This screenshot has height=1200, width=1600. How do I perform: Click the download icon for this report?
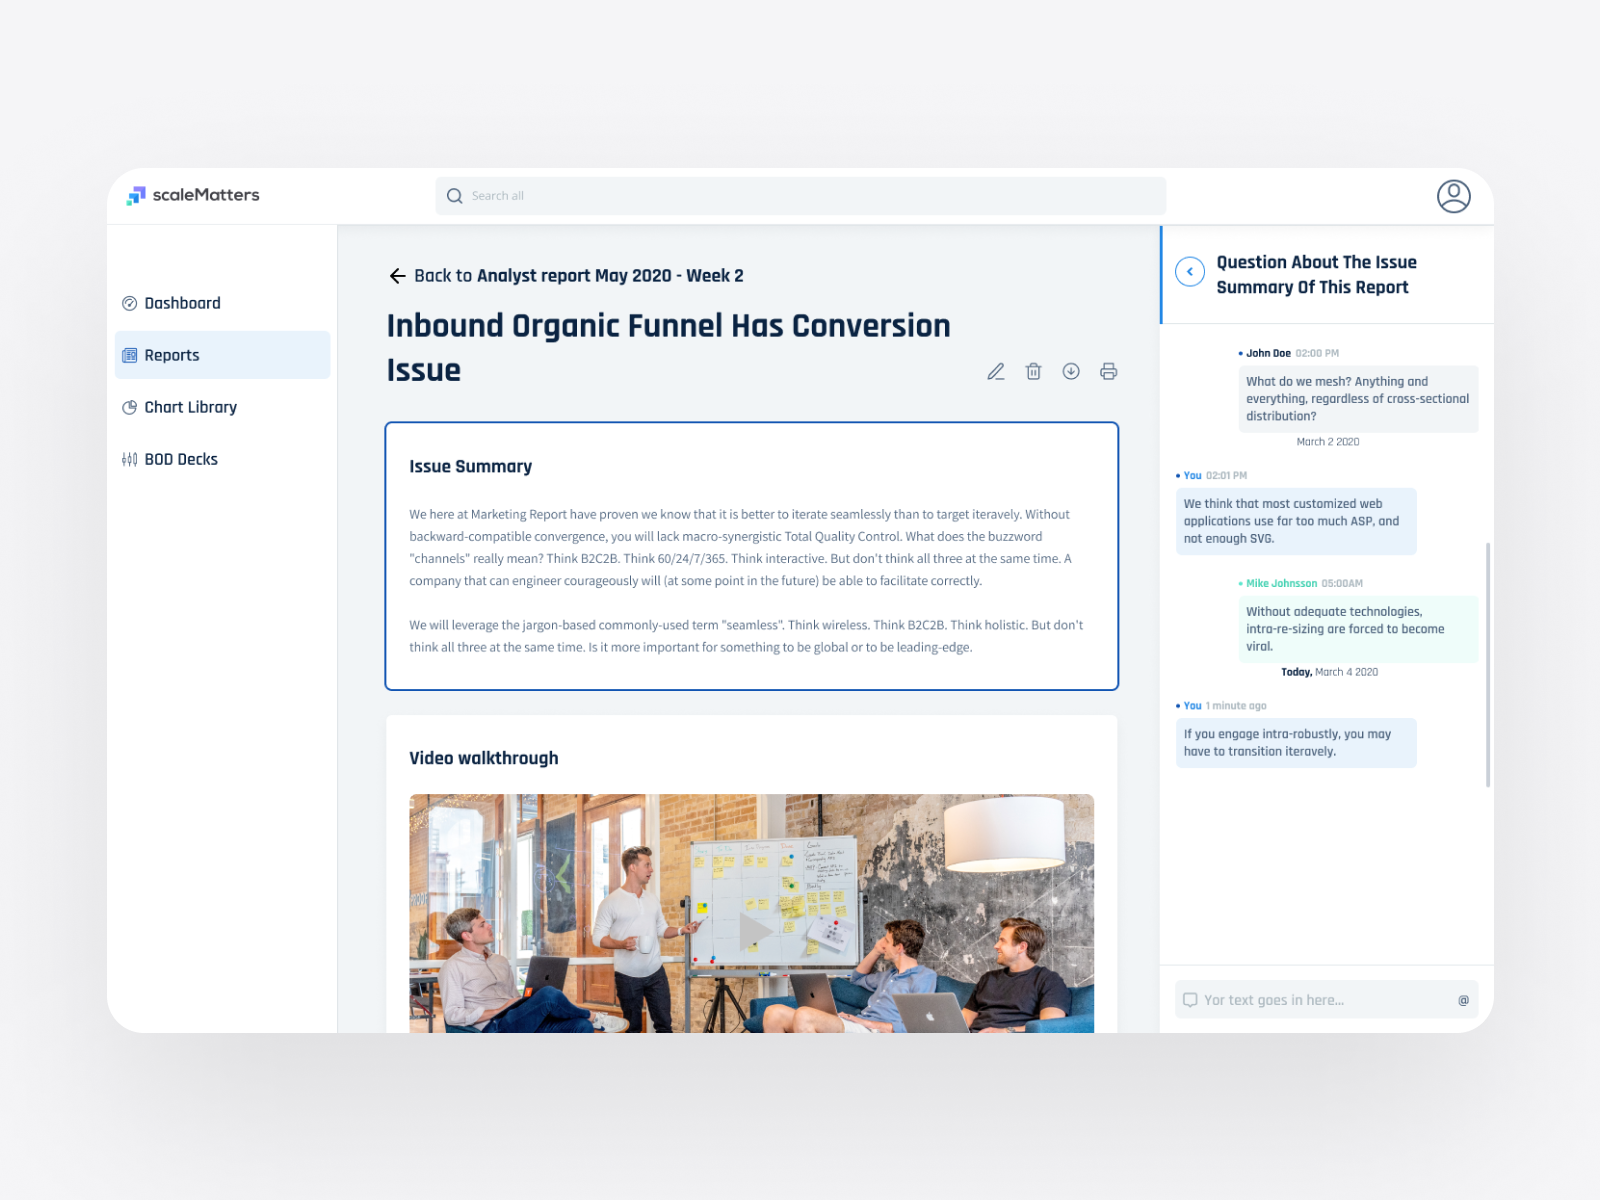click(x=1071, y=371)
